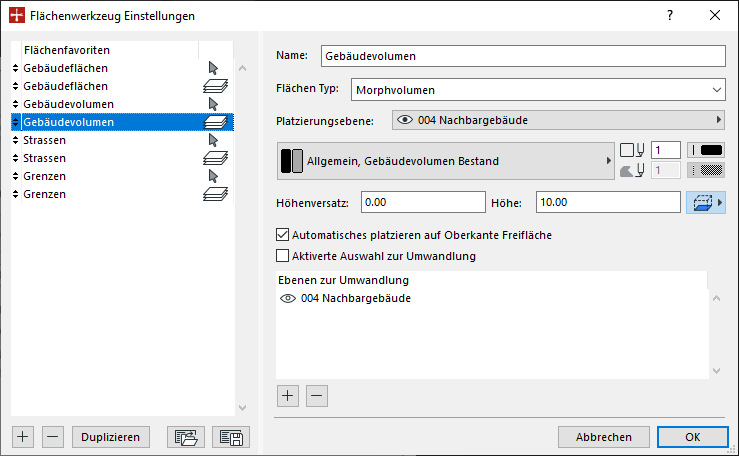Click the Höhenversatz input field

pyautogui.click(x=423, y=202)
